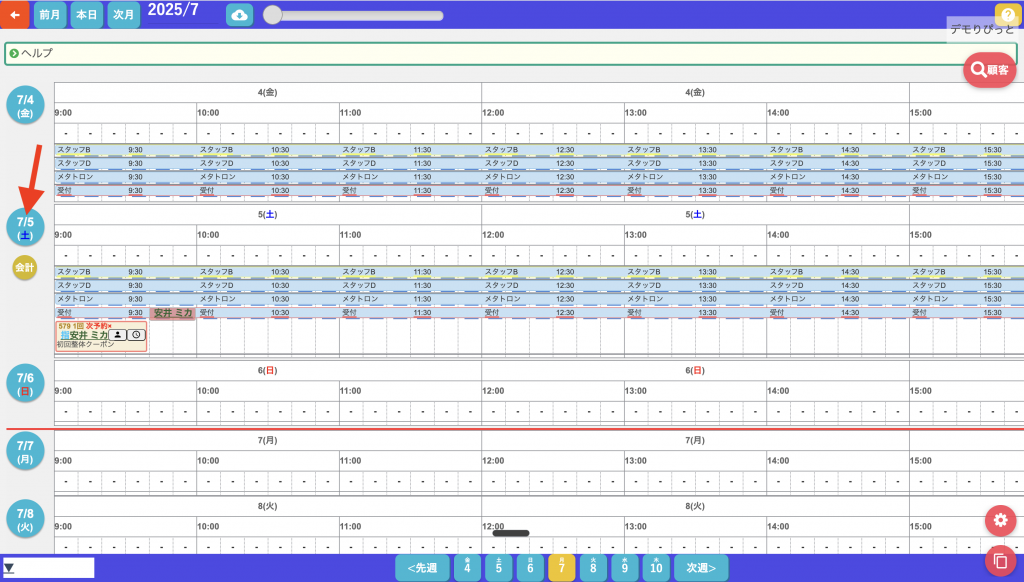This screenshot has height=582, width=1024.
Task: Click the 9:00 time header of 7/6 (日)
Action: [63, 391]
